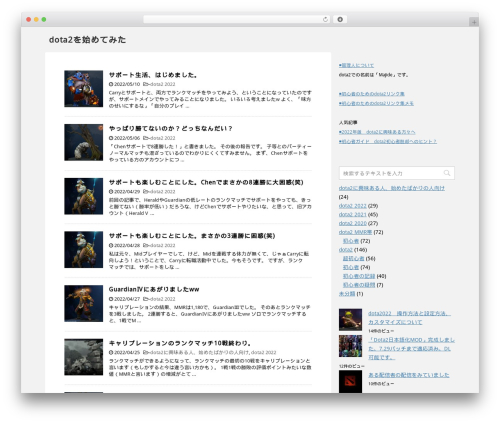Click the 2022/04/25 date text

tap(127, 352)
